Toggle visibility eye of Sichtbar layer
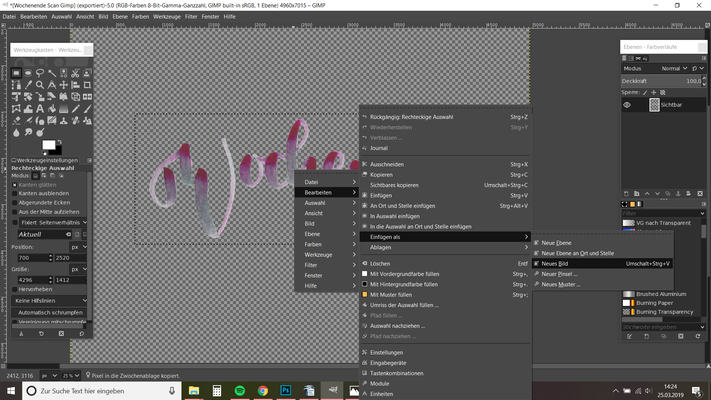Image resolution: width=711 pixels, height=400 pixels. (x=628, y=104)
